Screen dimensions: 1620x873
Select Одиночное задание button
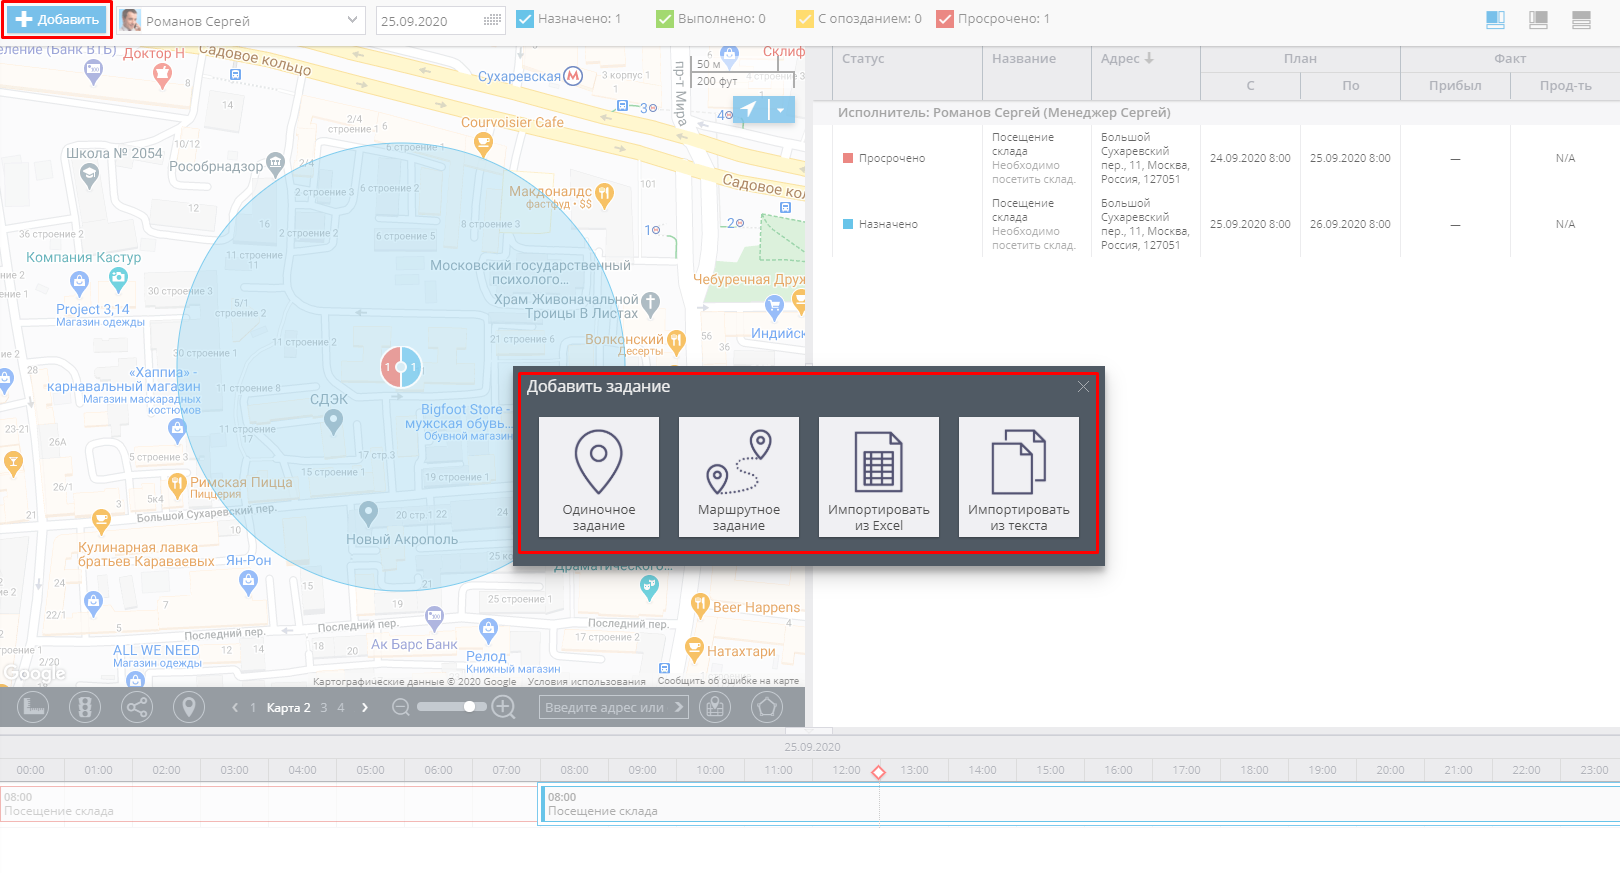pyautogui.click(x=598, y=477)
